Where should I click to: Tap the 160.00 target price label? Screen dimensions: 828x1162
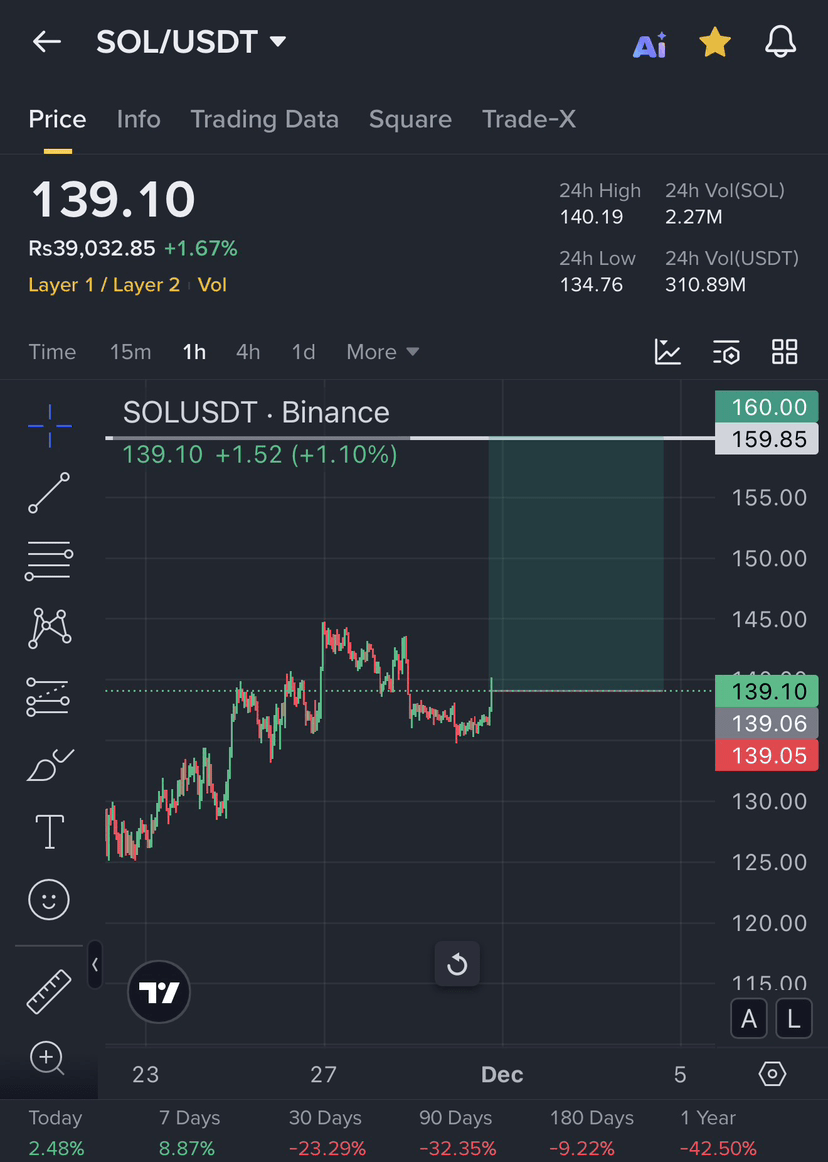766,407
